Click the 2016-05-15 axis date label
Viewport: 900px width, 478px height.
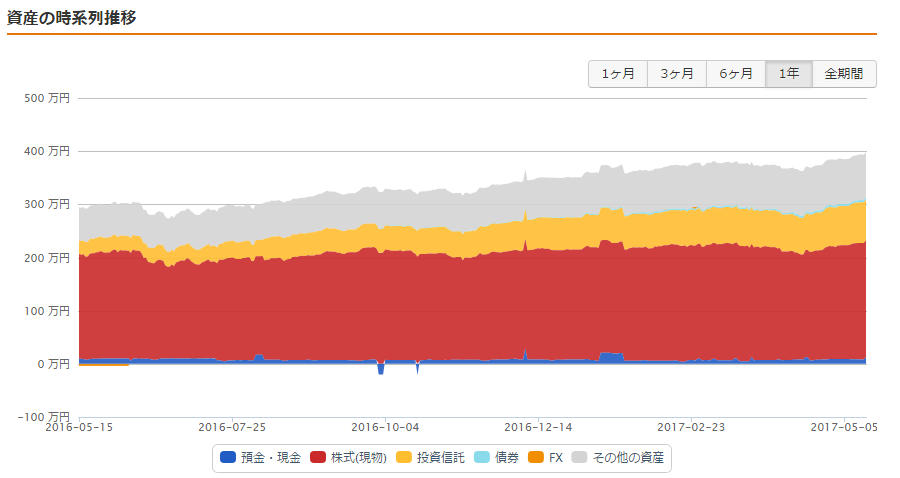coord(79,428)
